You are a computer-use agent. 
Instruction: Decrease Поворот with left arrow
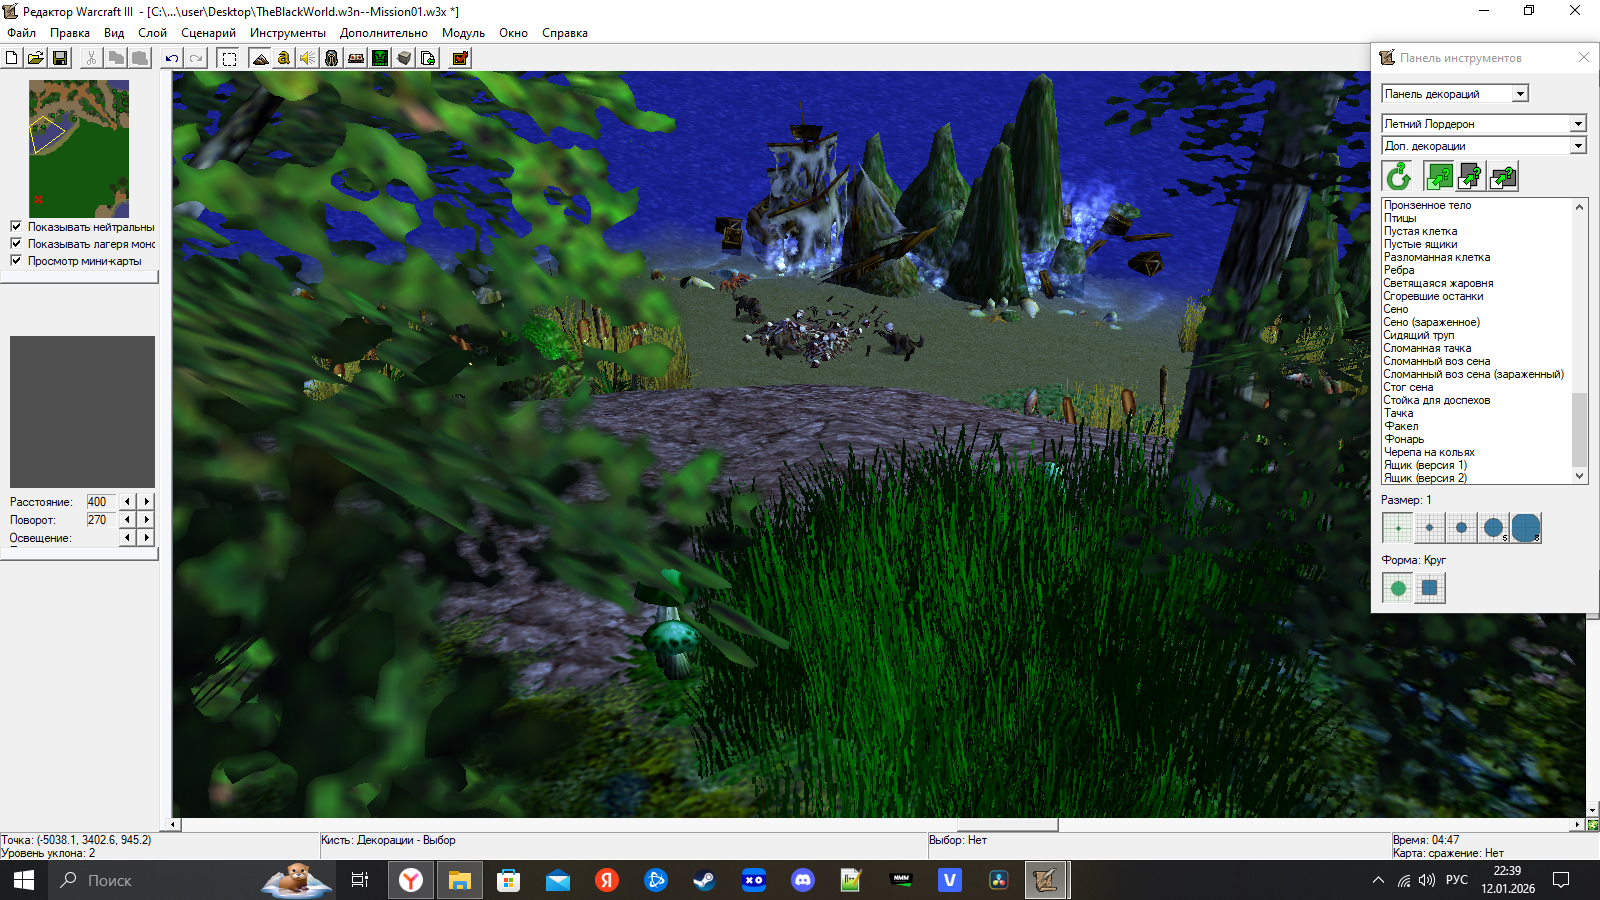click(127, 520)
